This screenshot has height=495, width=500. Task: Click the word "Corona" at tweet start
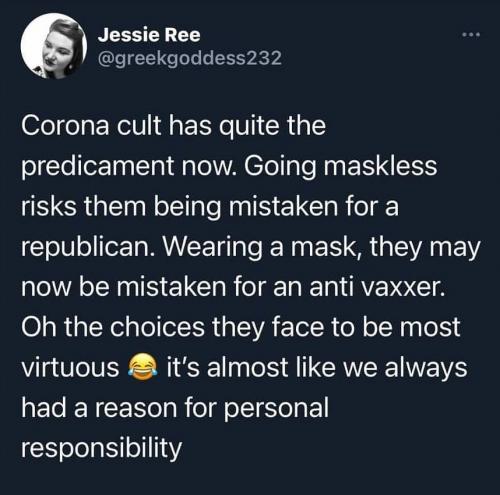point(65,126)
